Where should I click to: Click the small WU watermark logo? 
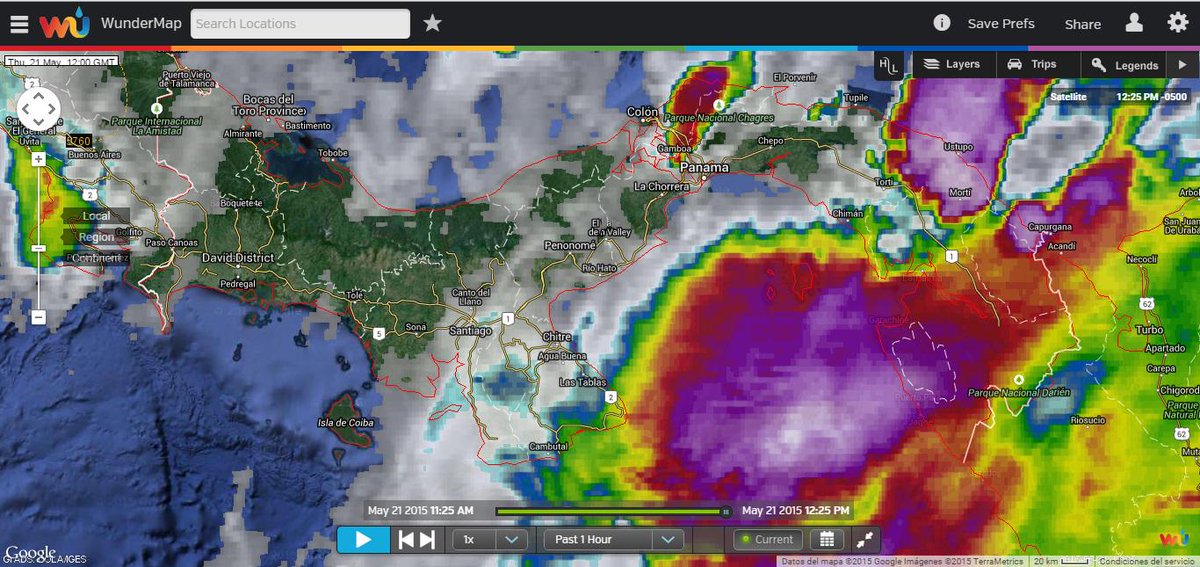coord(1174,539)
